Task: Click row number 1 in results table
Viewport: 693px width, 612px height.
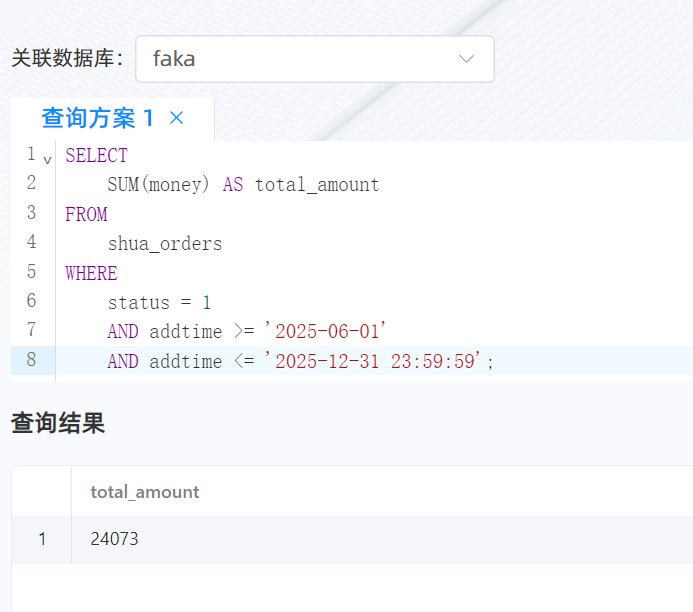Action: coord(42,539)
